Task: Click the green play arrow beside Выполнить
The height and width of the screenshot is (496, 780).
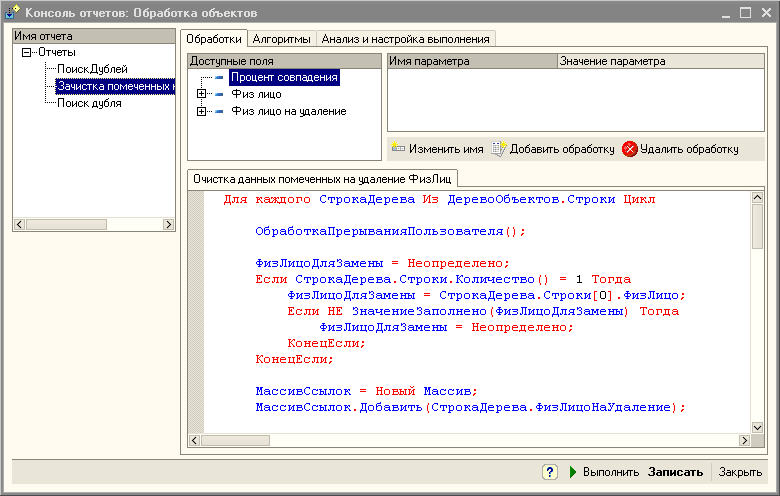Action: coord(573,472)
